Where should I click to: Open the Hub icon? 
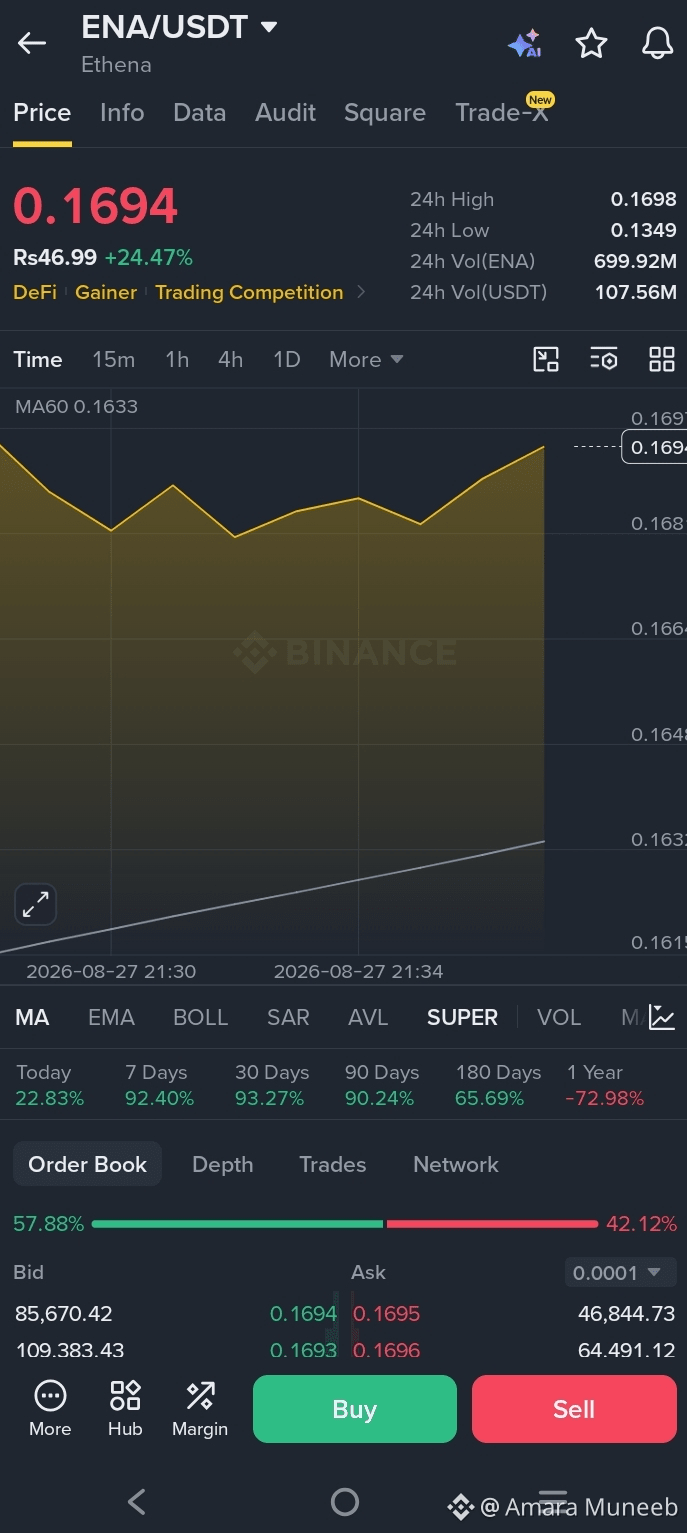tap(125, 1408)
